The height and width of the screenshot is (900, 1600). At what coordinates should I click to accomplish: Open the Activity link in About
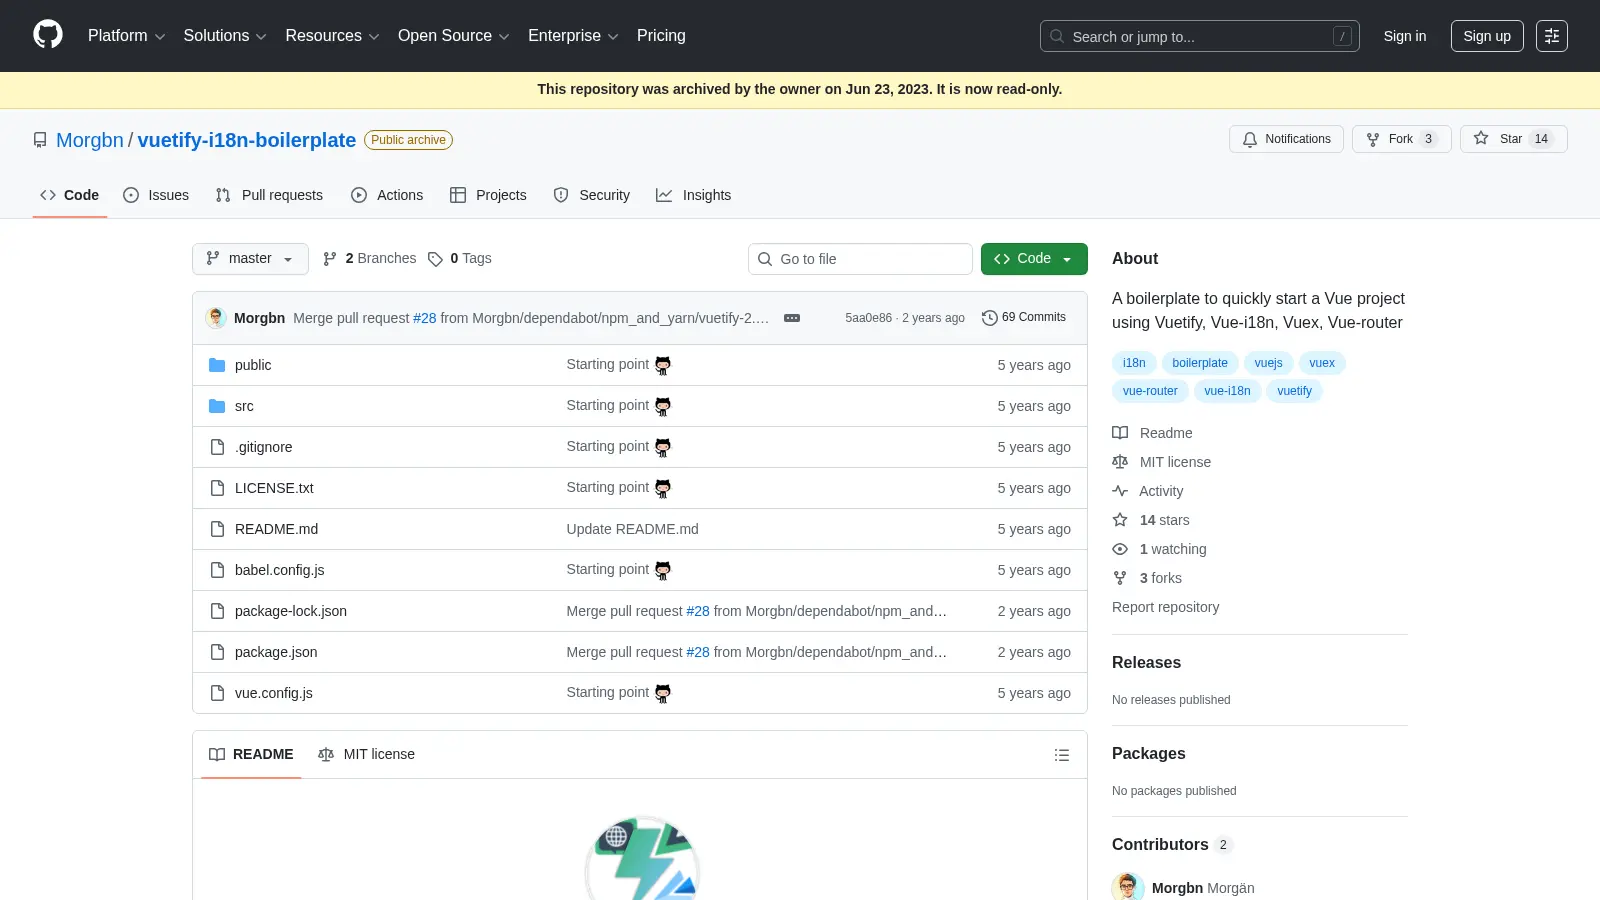(x=1148, y=491)
